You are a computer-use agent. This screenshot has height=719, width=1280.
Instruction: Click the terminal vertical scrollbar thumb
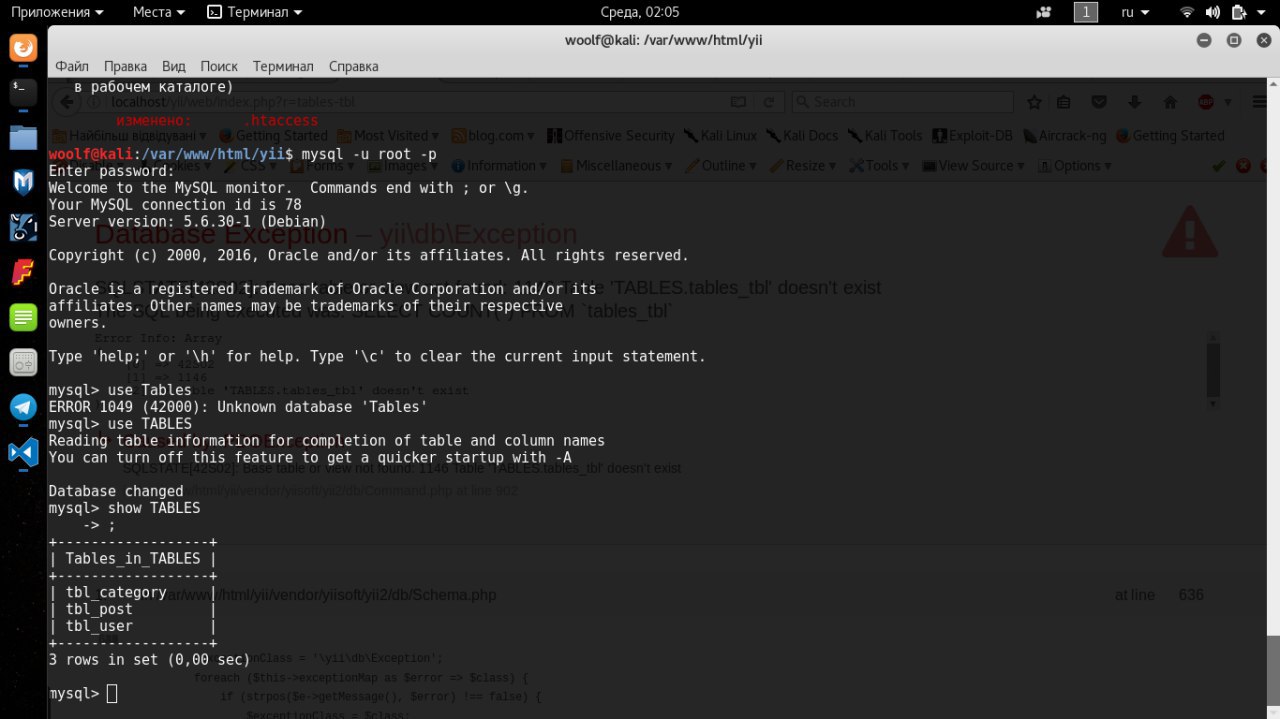(1275, 673)
